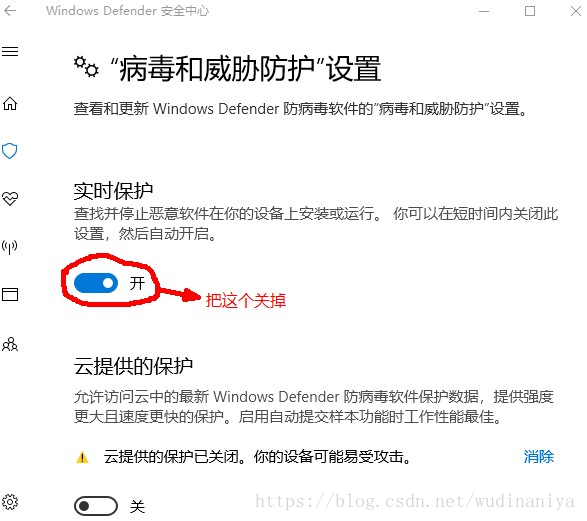Open the Home page icon
The image size is (587, 521).
pyautogui.click(x=10, y=103)
